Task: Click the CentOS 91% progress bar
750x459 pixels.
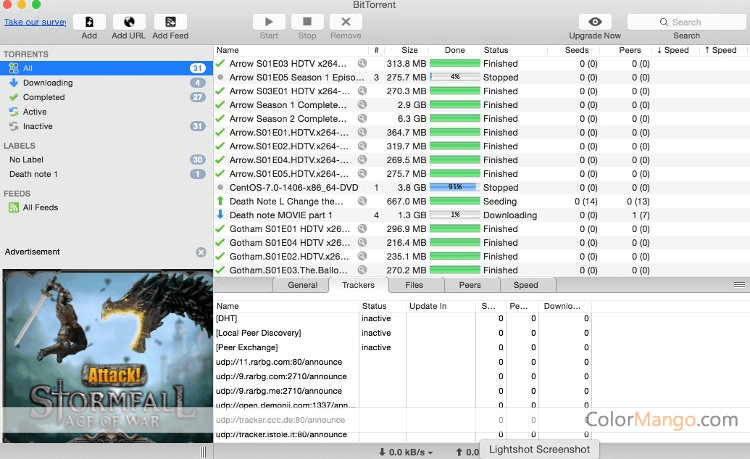Action: (x=454, y=187)
